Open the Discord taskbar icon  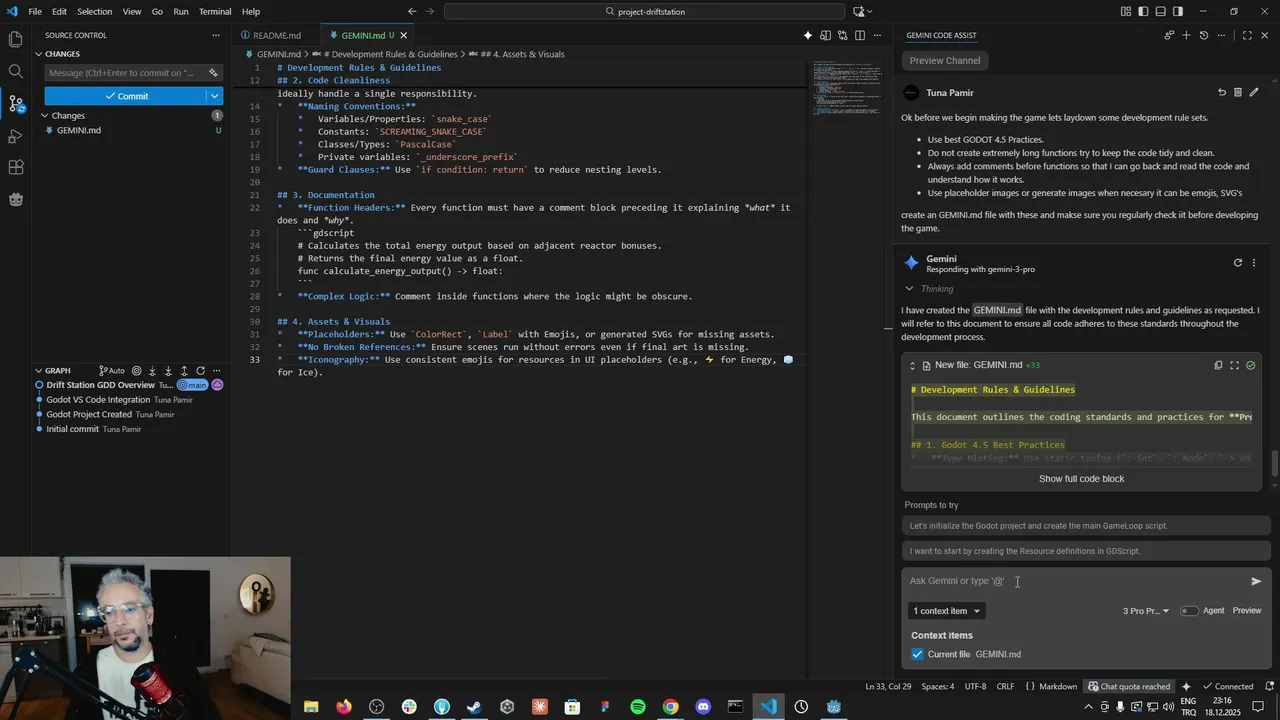(703, 707)
